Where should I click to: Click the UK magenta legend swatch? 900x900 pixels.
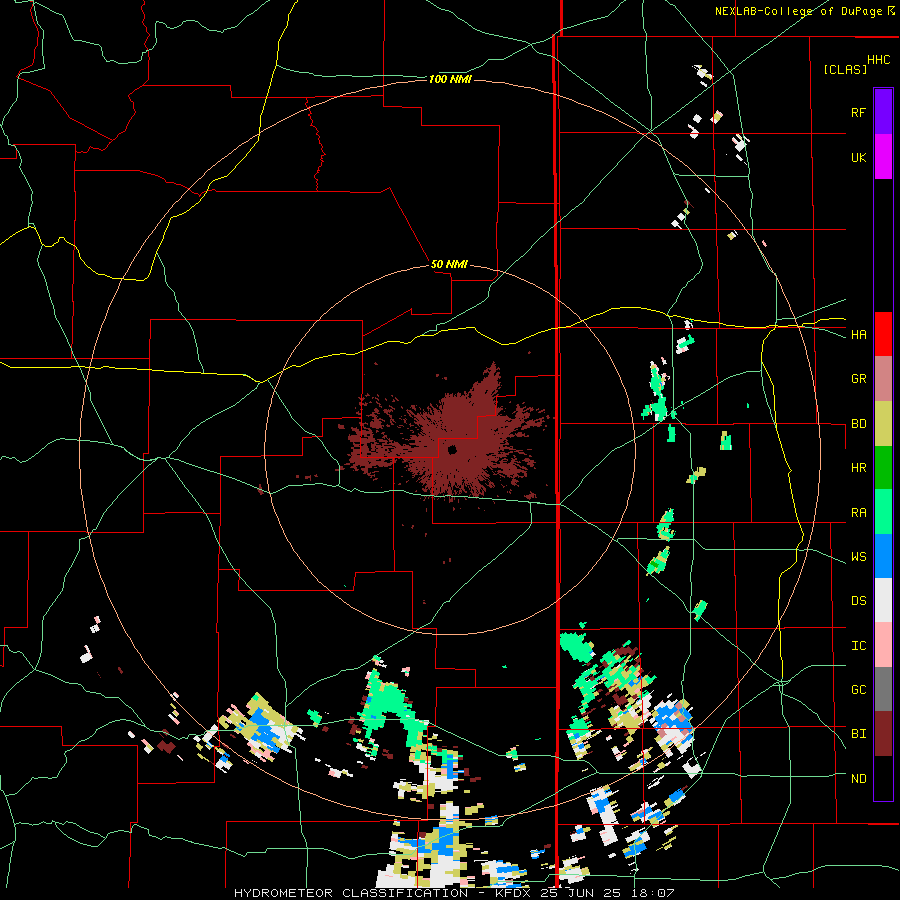tap(883, 157)
